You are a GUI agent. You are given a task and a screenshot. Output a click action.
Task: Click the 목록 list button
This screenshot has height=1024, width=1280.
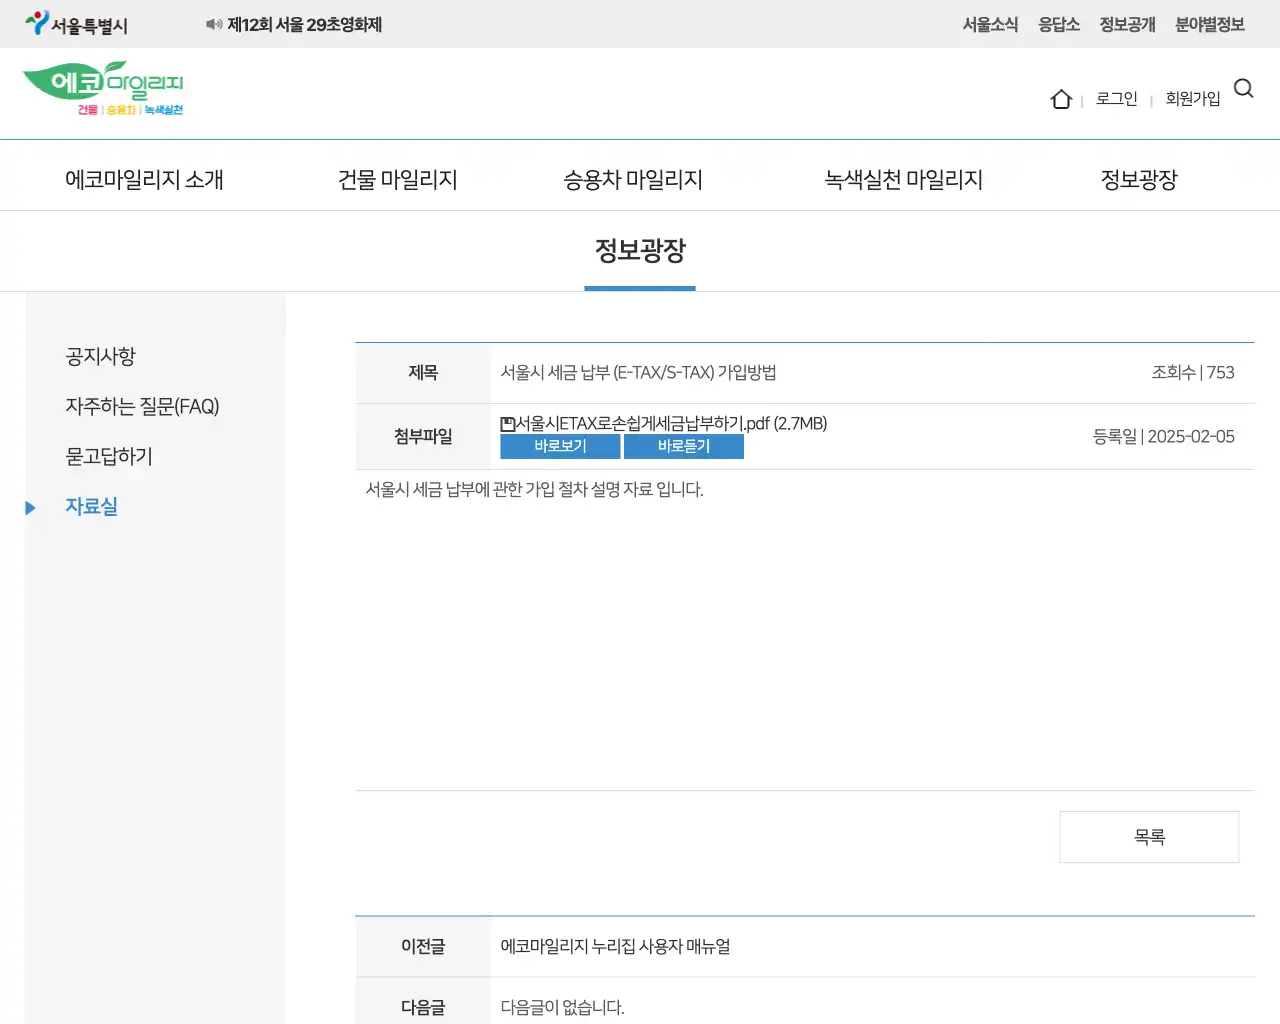coord(1149,837)
